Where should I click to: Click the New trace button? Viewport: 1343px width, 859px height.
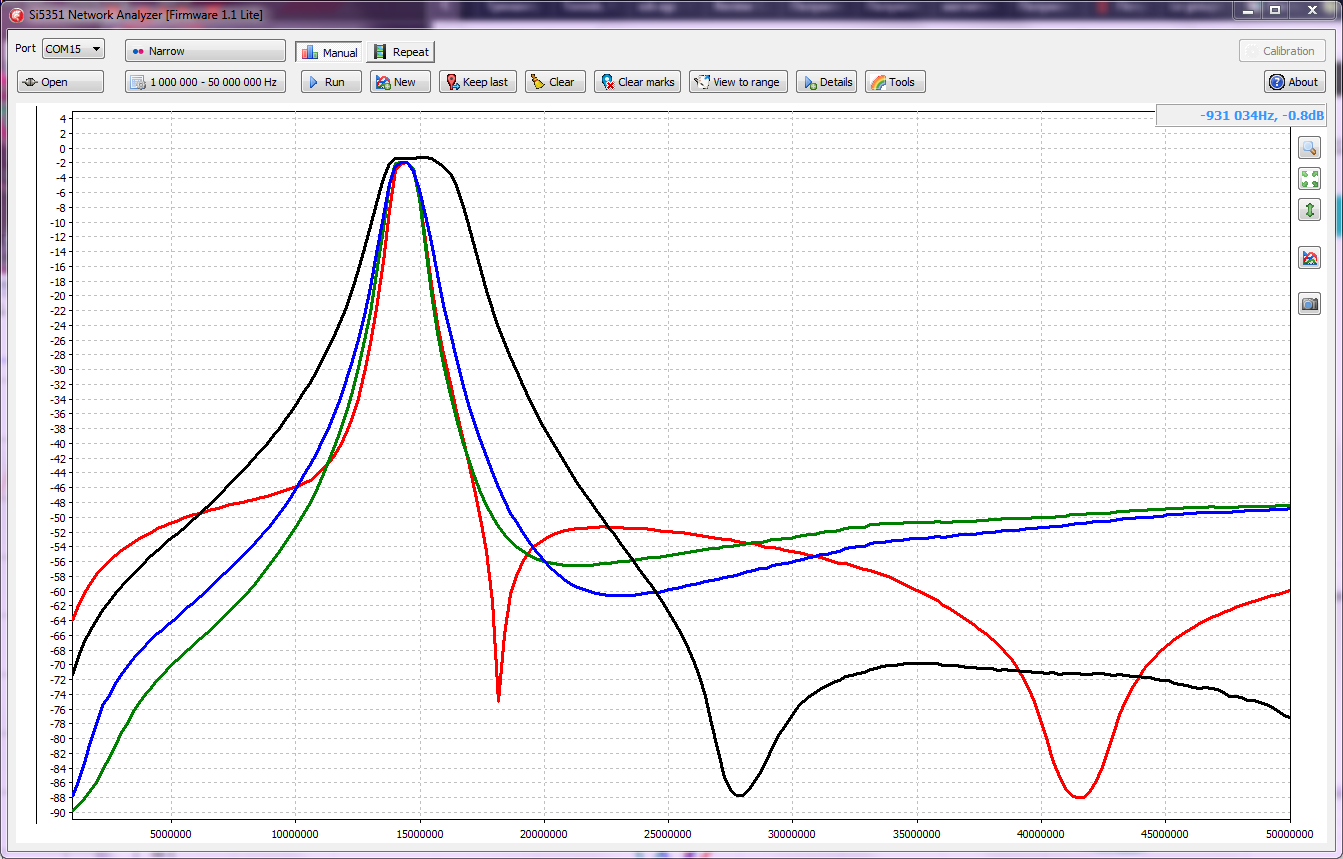click(x=399, y=82)
